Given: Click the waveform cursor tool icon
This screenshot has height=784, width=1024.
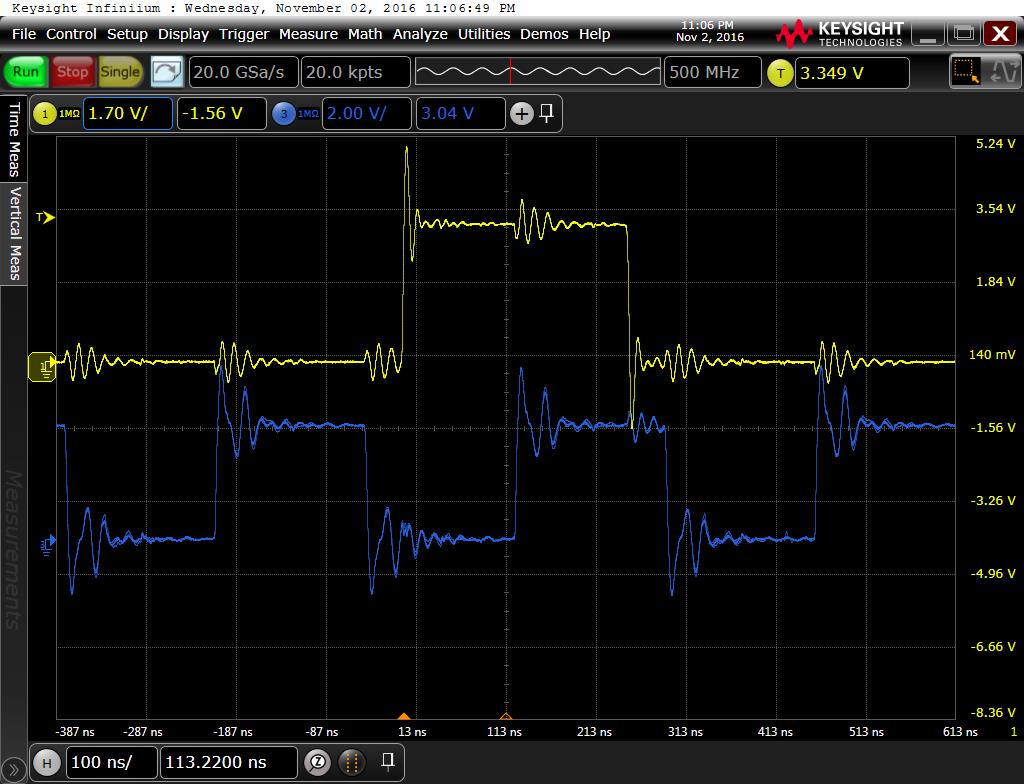Looking at the screenshot, I should point(1003,71).
